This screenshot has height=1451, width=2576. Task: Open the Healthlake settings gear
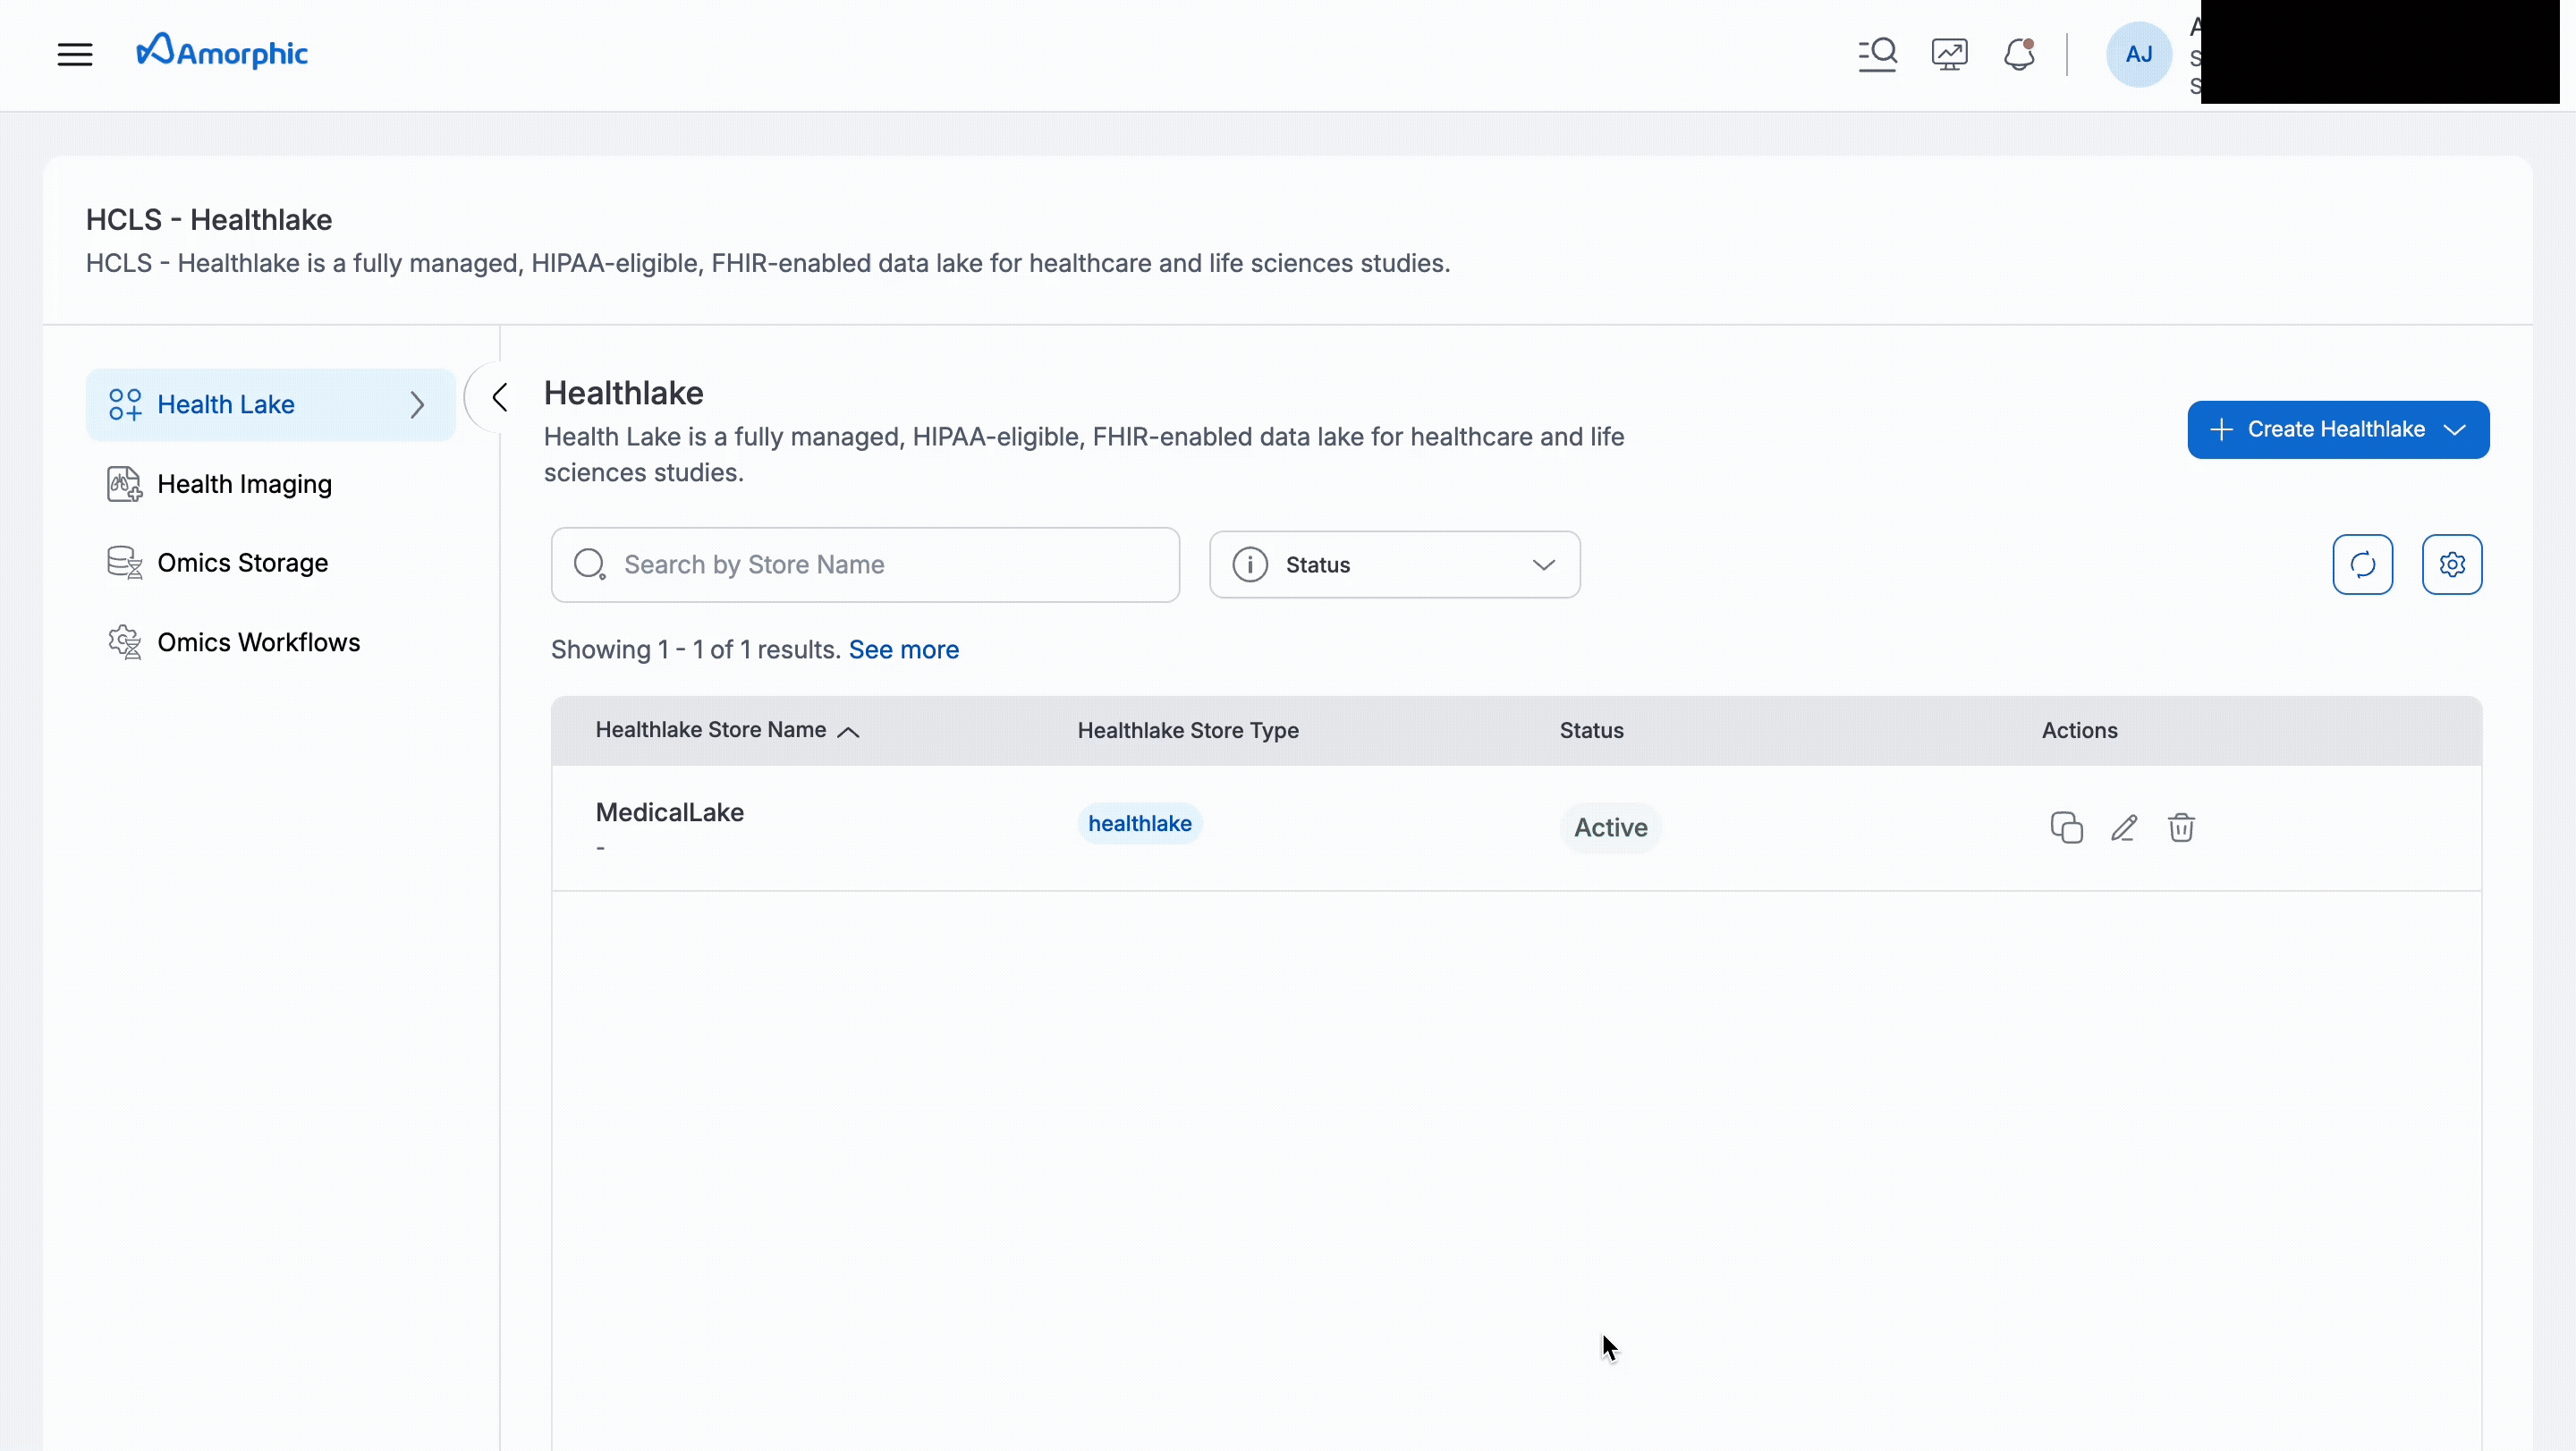tap(2452, 564)
